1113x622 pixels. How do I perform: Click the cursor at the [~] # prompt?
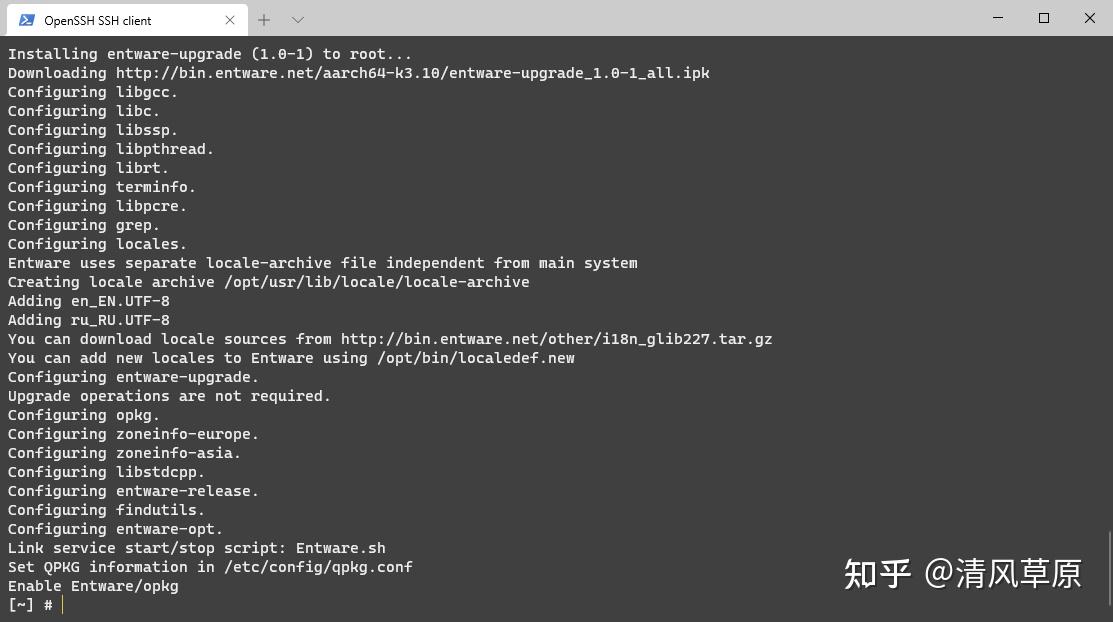[62, 605]
